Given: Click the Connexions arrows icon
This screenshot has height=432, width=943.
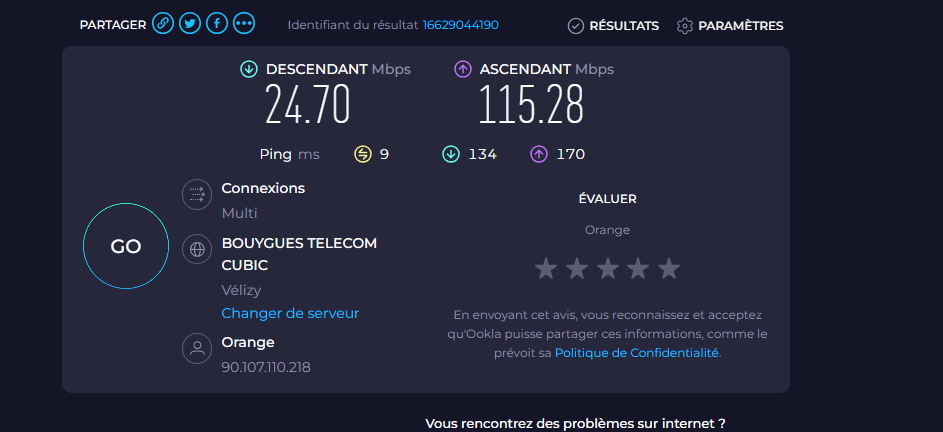Looking at the screenshot, I should click(197, 194).
